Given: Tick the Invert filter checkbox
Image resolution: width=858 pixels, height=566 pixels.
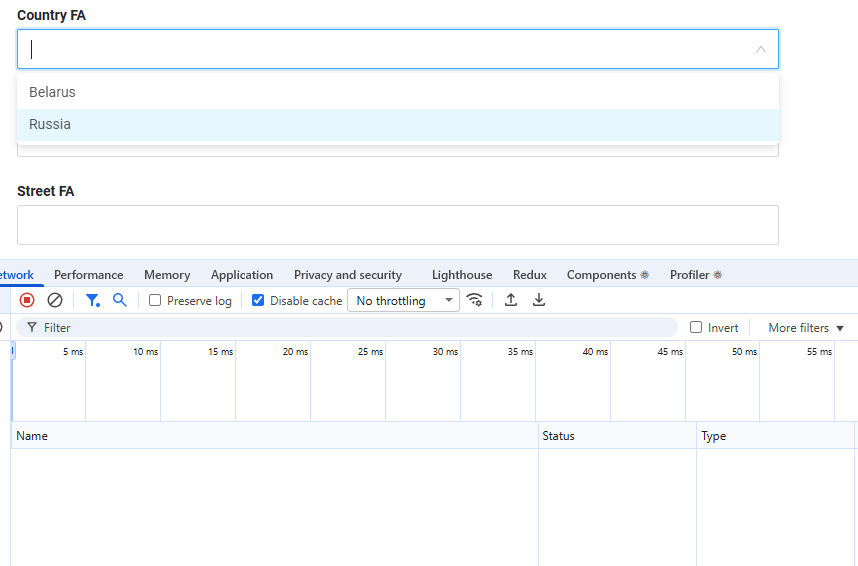Looking at the screenshot, I should coord(696,328).
